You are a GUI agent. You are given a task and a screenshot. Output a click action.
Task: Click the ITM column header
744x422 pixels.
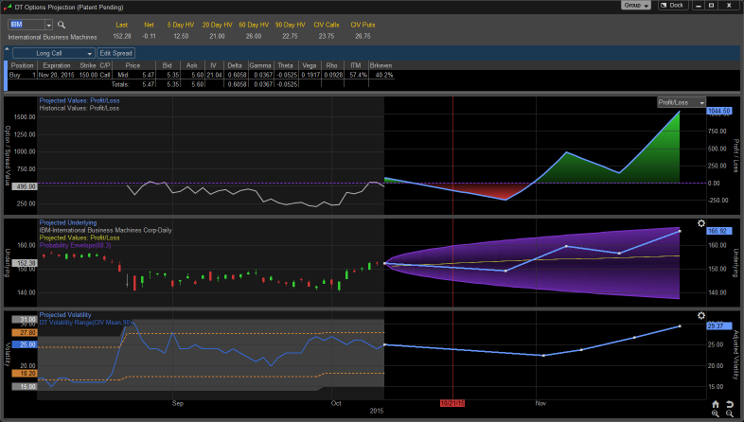(355, 66)
